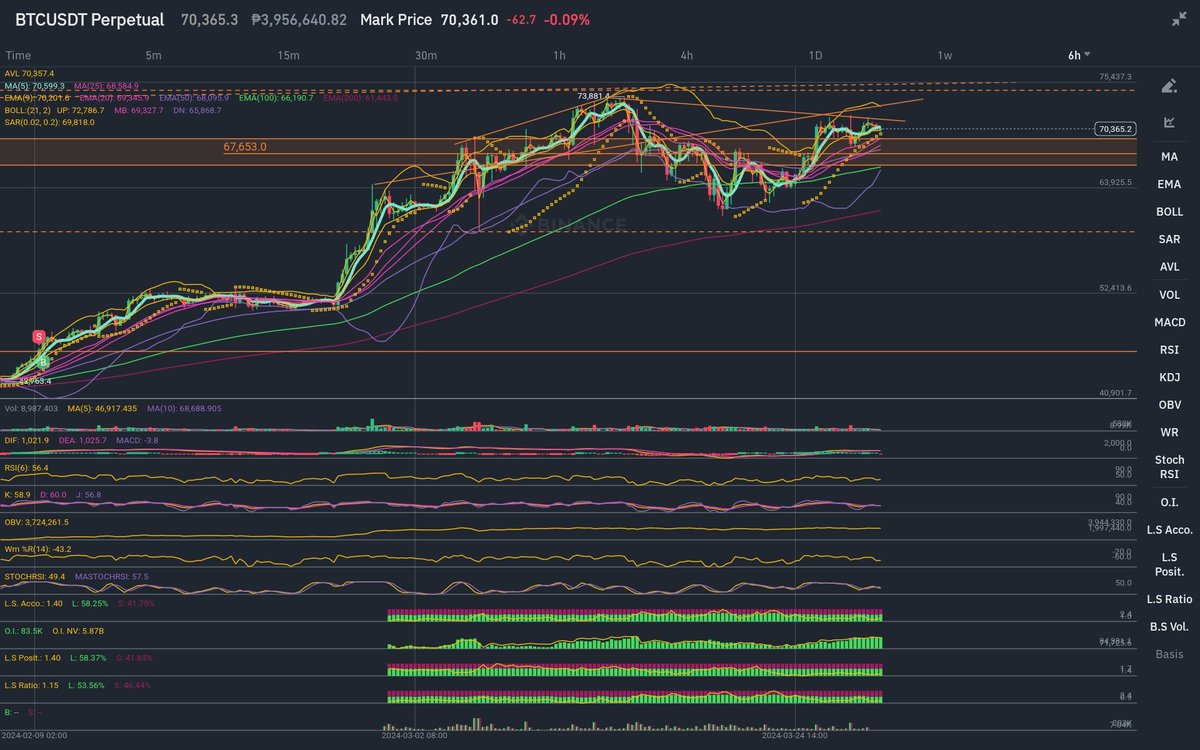Switch to the 4h timeframe
Image resolution: width=1200 pixels, height=750 pixels.
click(686, 56)
